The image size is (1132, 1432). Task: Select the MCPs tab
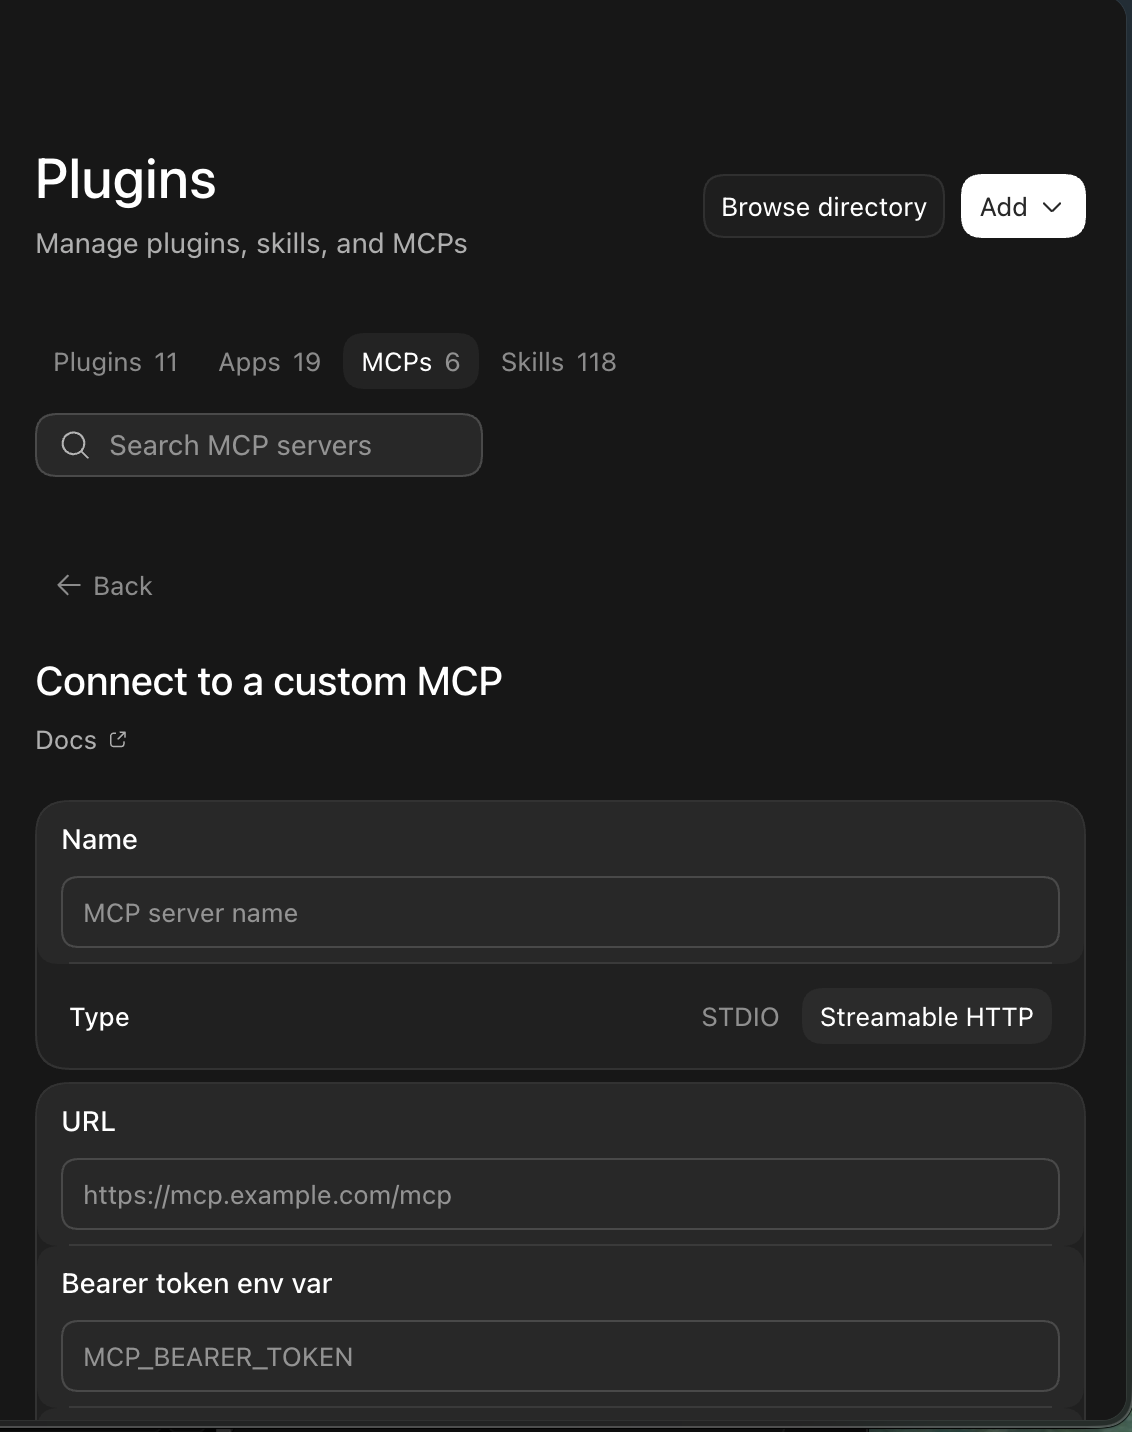tap(410, 361)
